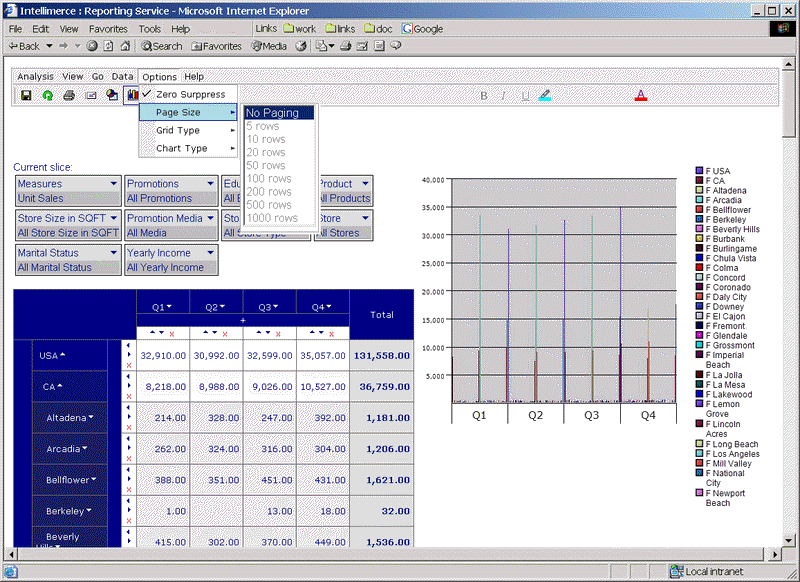
Task: Open the Google link shortcut
Action: coord(422,29)
